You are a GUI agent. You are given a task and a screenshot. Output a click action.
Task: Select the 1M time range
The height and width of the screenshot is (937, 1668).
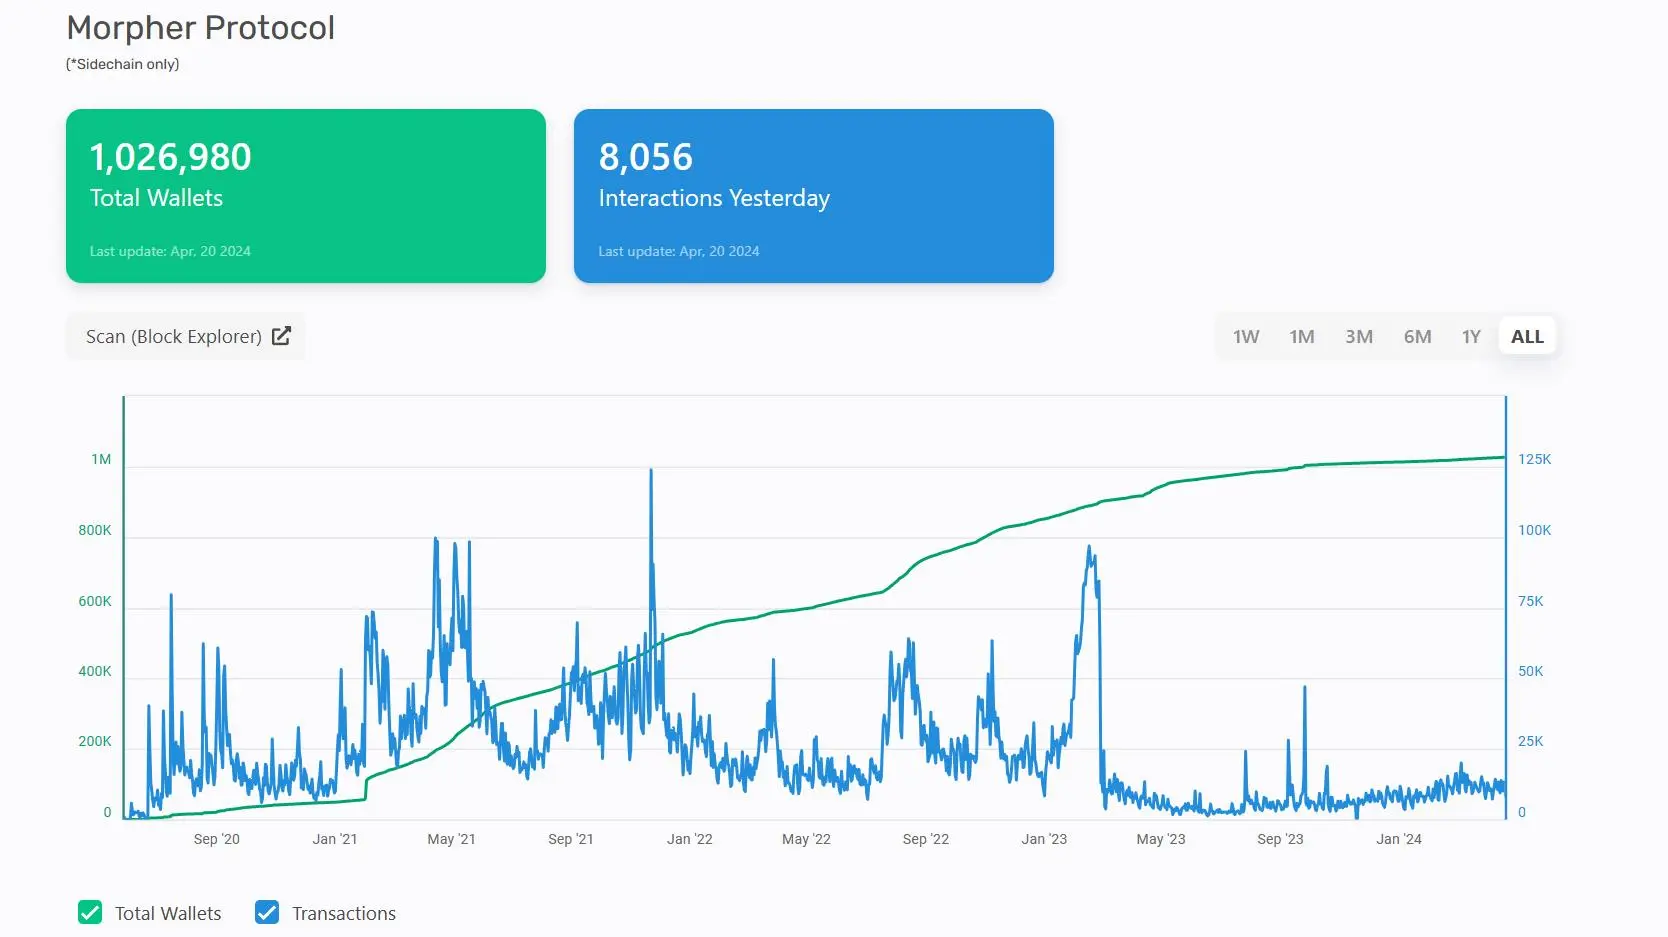coord(1302,337)
